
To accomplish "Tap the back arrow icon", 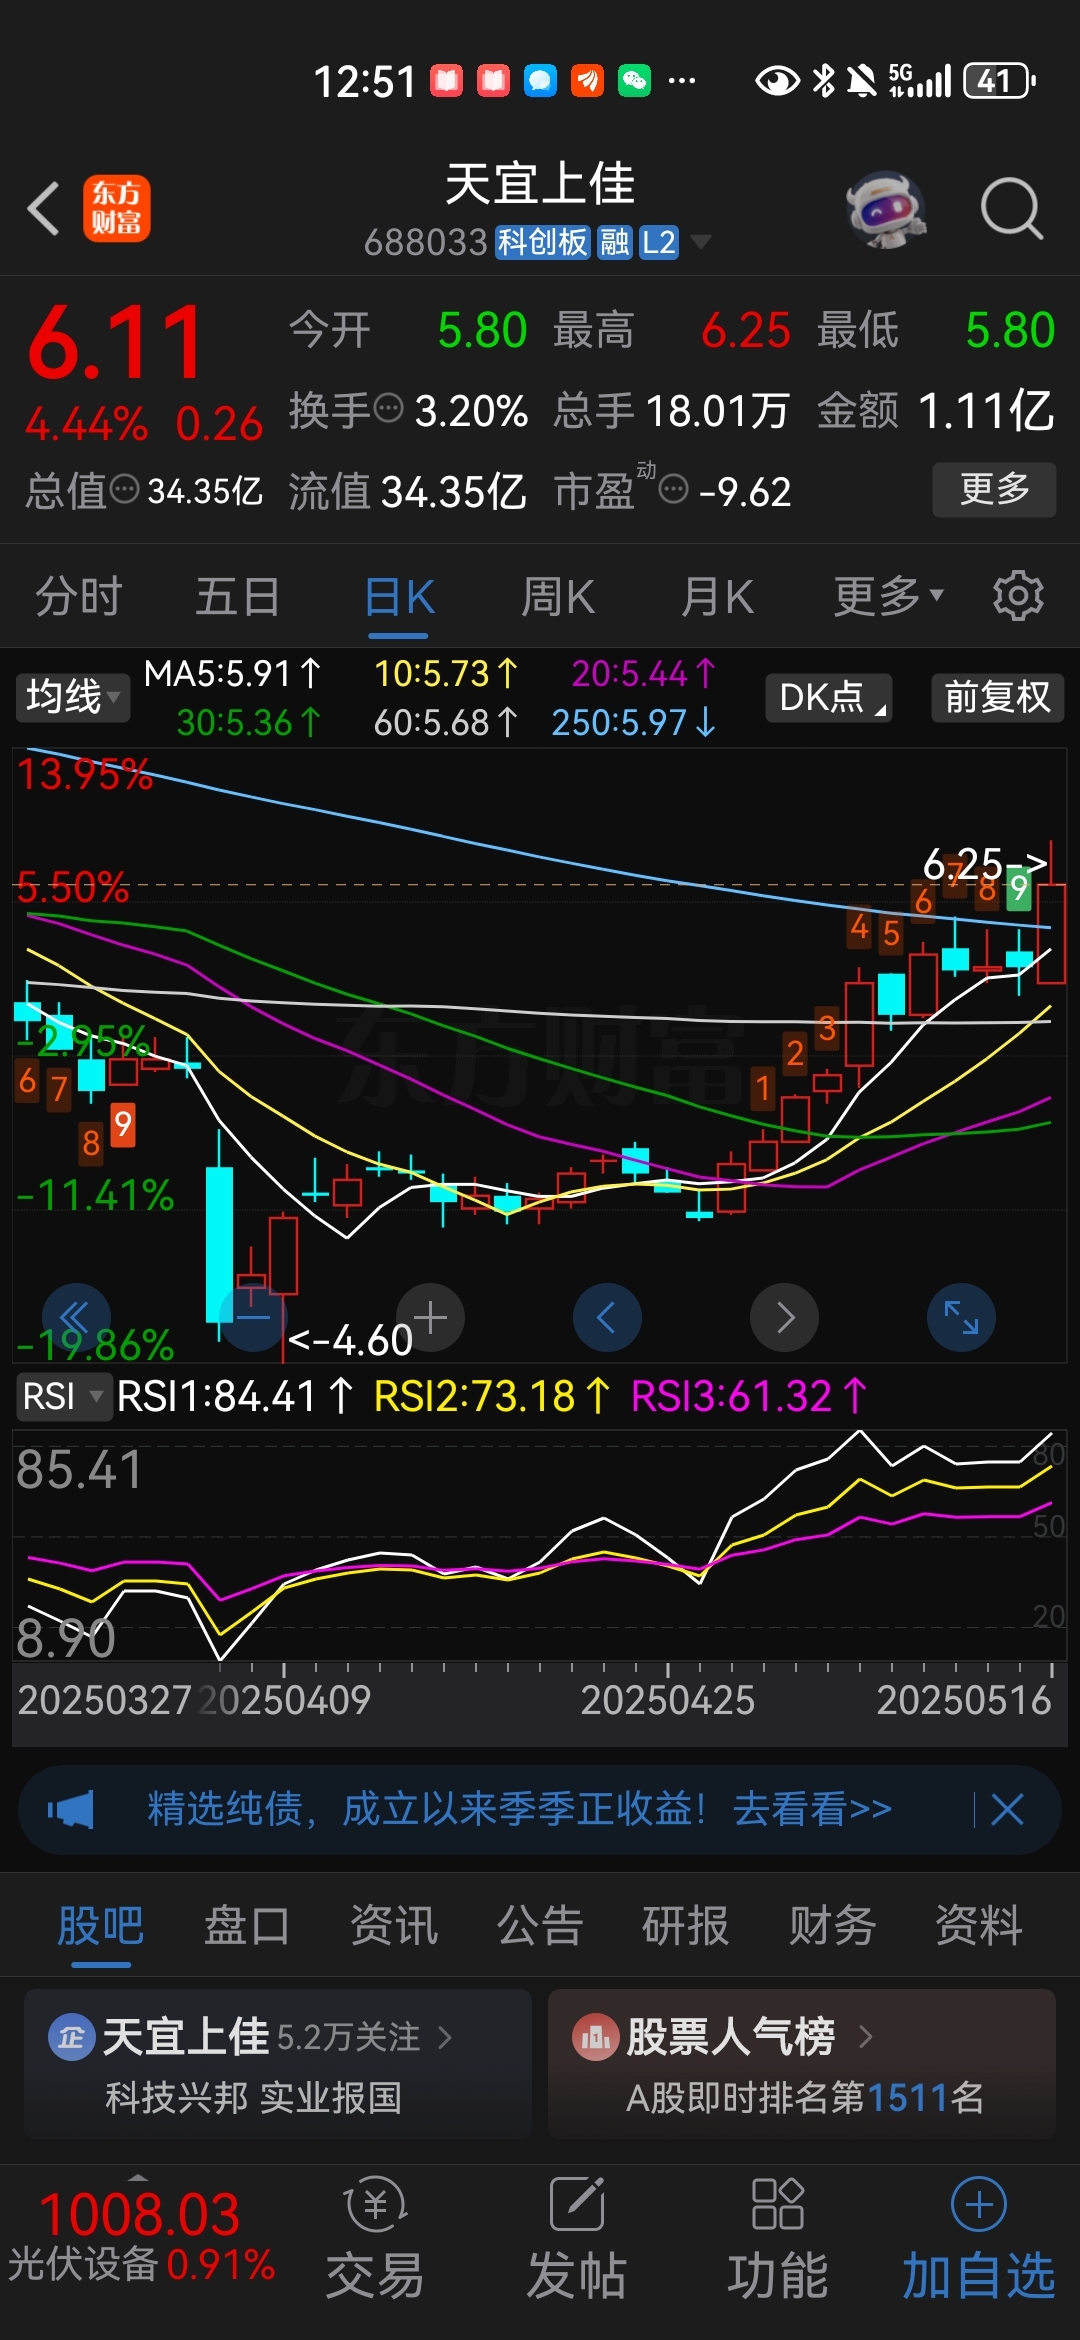I will click(44, 208).
